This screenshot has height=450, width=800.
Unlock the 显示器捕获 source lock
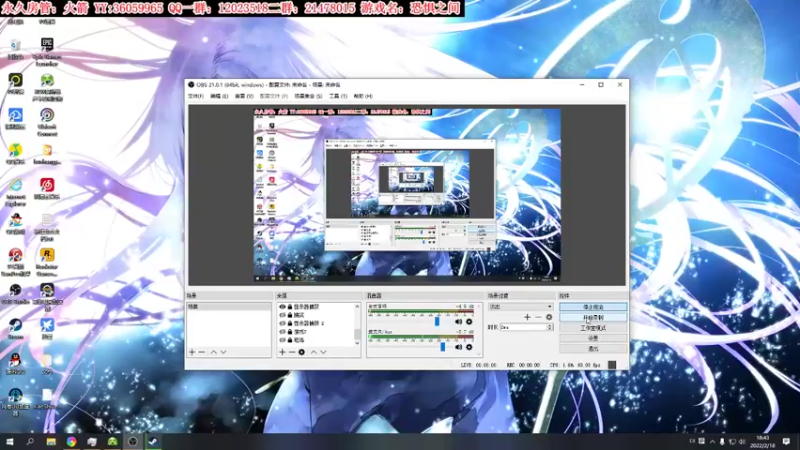[x=290, y=307]
